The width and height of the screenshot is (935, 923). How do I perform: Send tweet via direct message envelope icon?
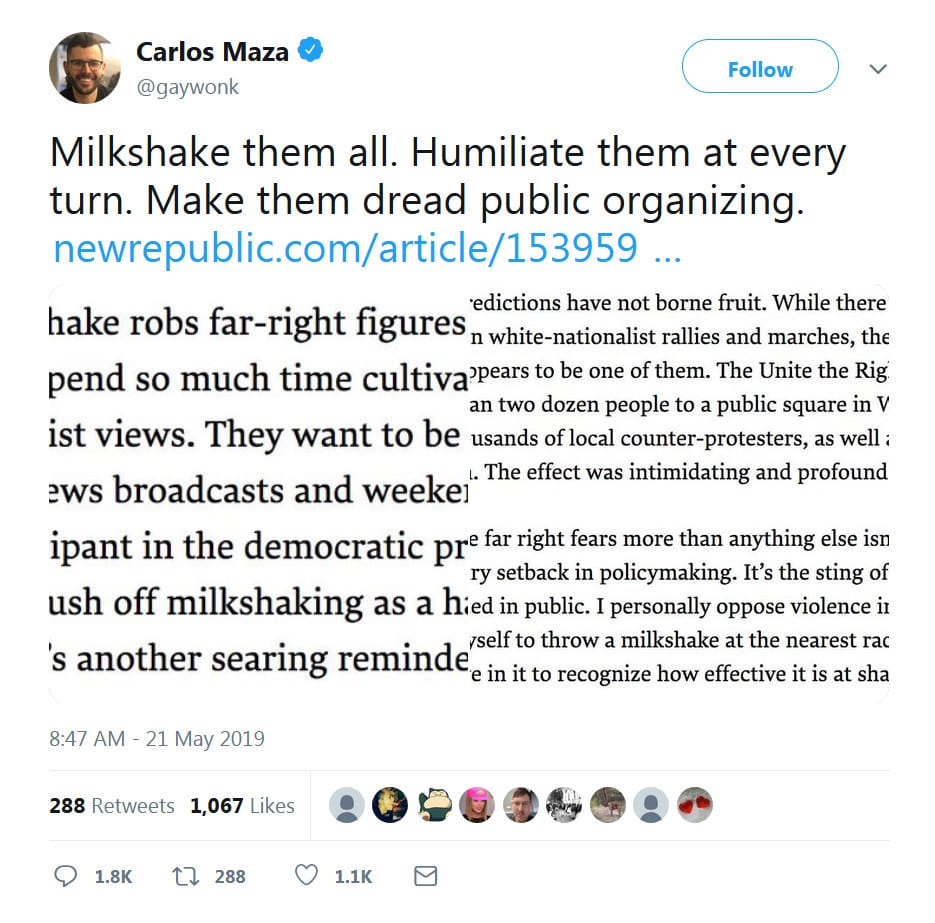point(425,876)
